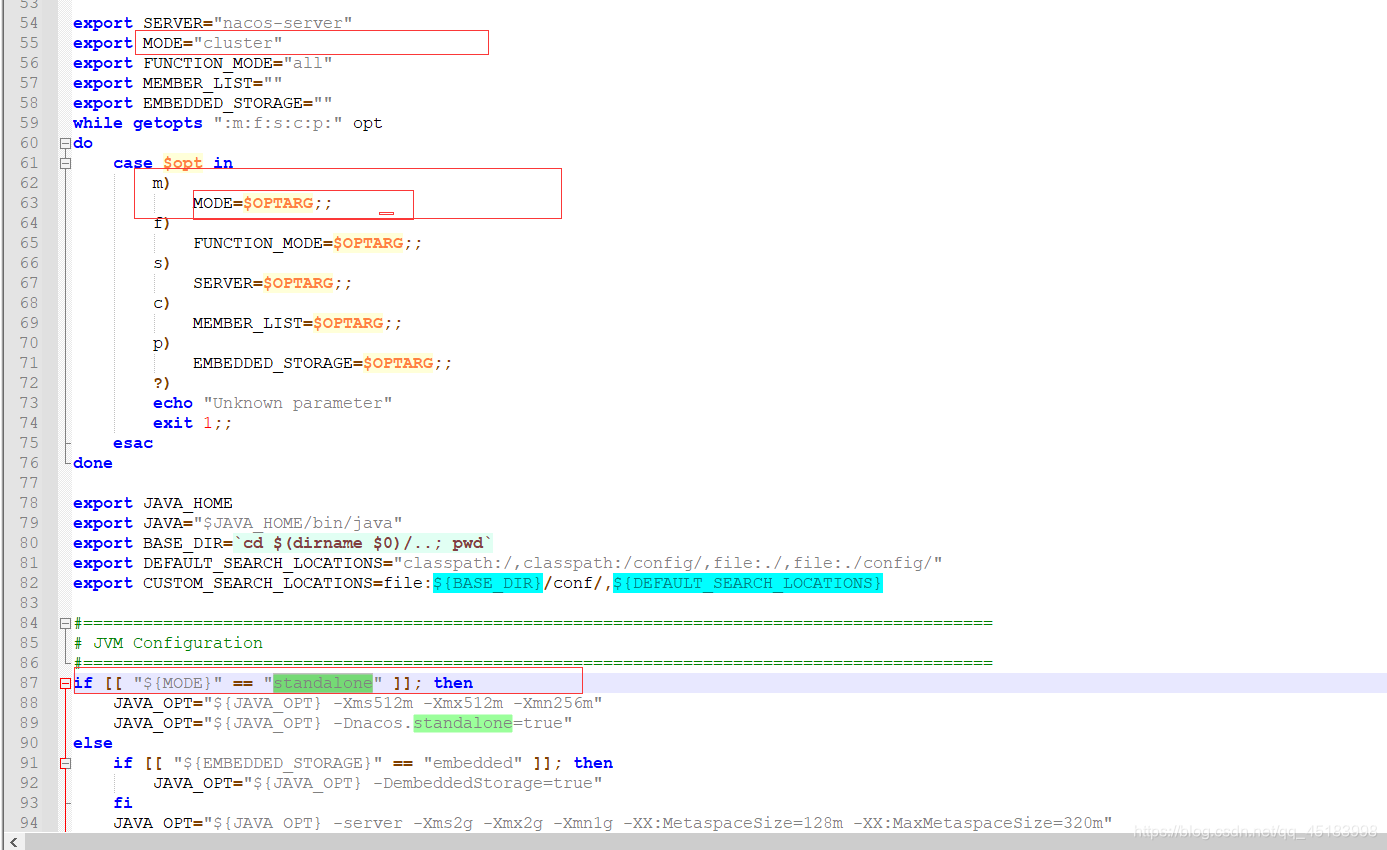
Task: Collapse the fold at line 87 MODE if-statement
Action: 66,683
